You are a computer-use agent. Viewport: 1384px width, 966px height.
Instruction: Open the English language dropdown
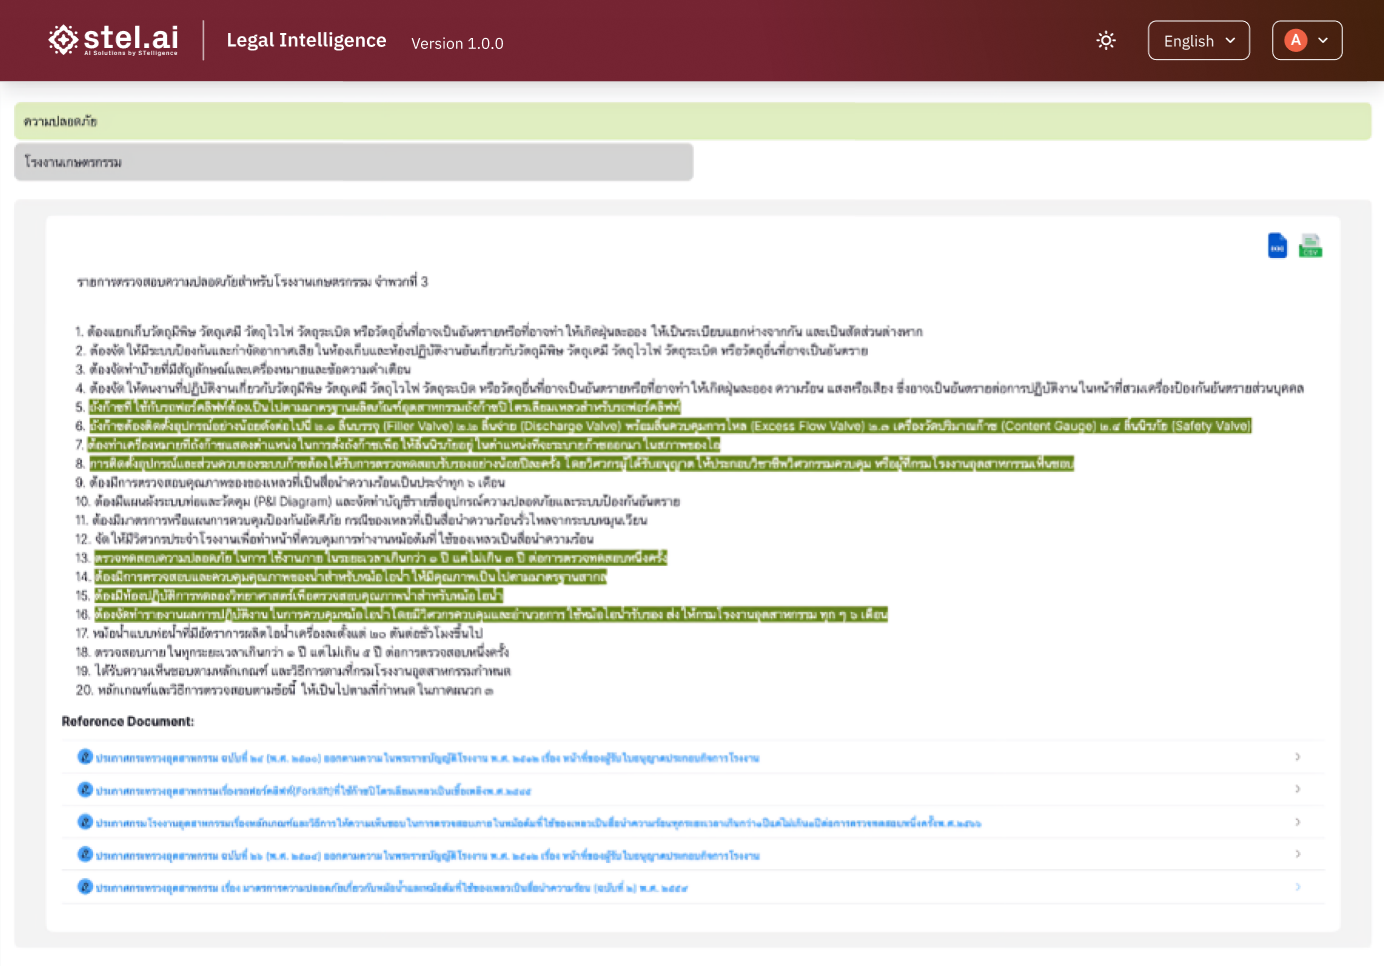(1198, 41)
